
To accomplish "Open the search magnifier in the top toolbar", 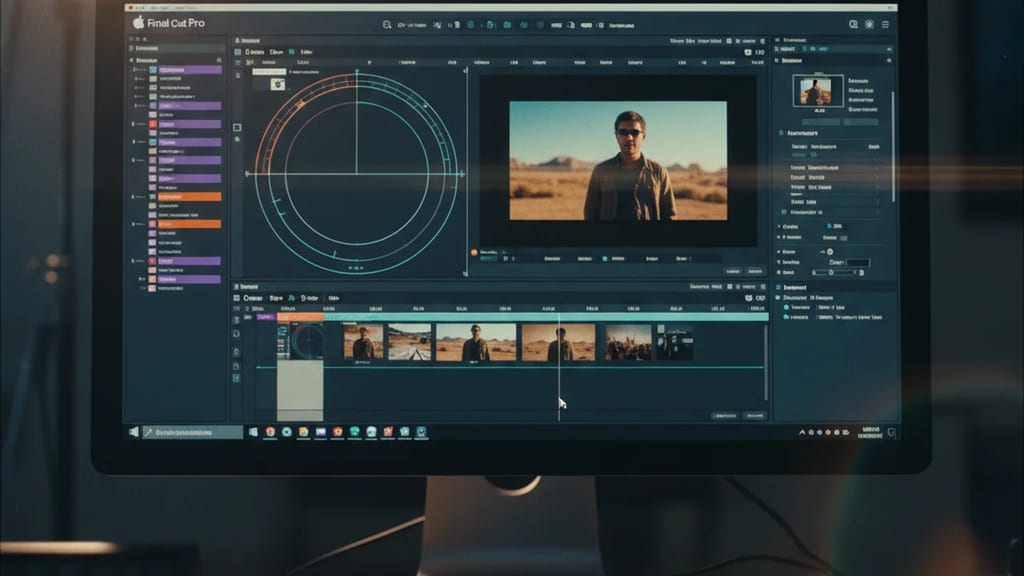I will [387, 25].
